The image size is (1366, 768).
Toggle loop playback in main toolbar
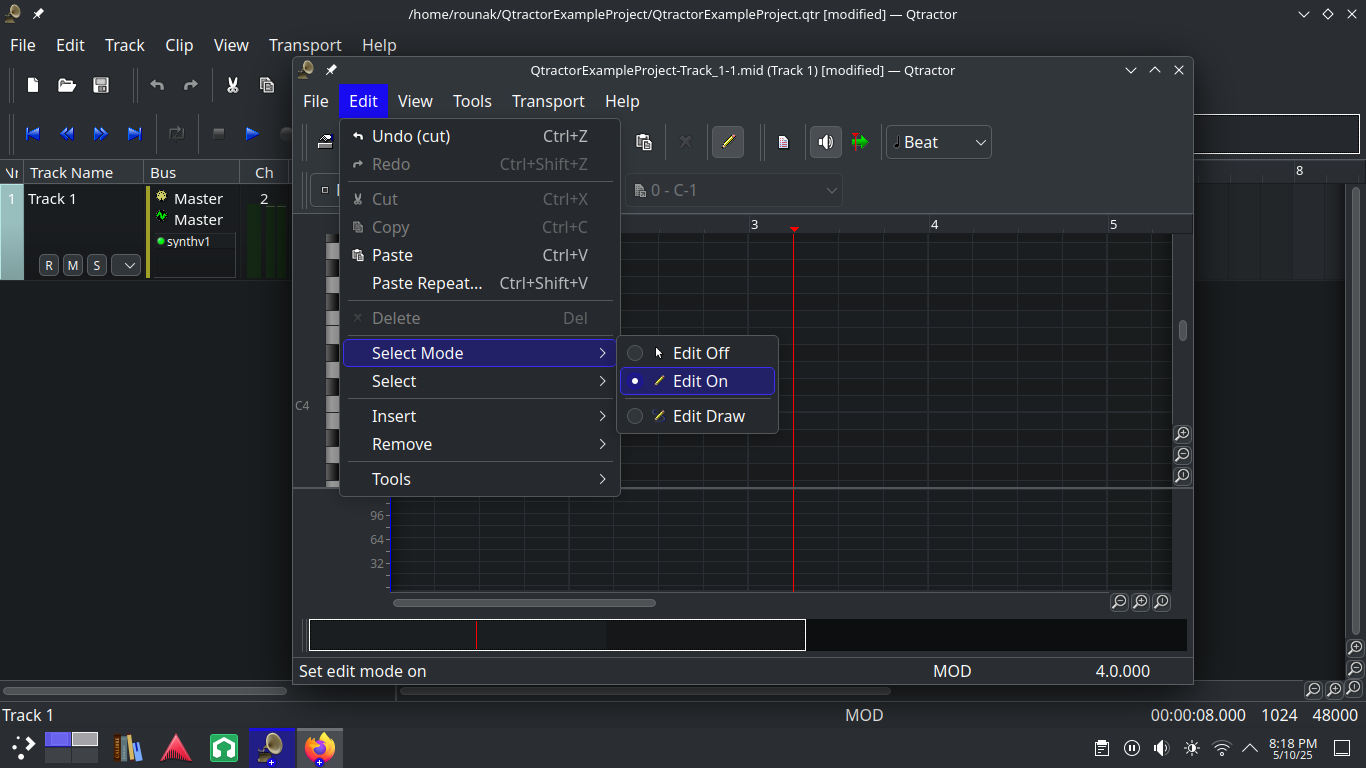tap(177, 133)
